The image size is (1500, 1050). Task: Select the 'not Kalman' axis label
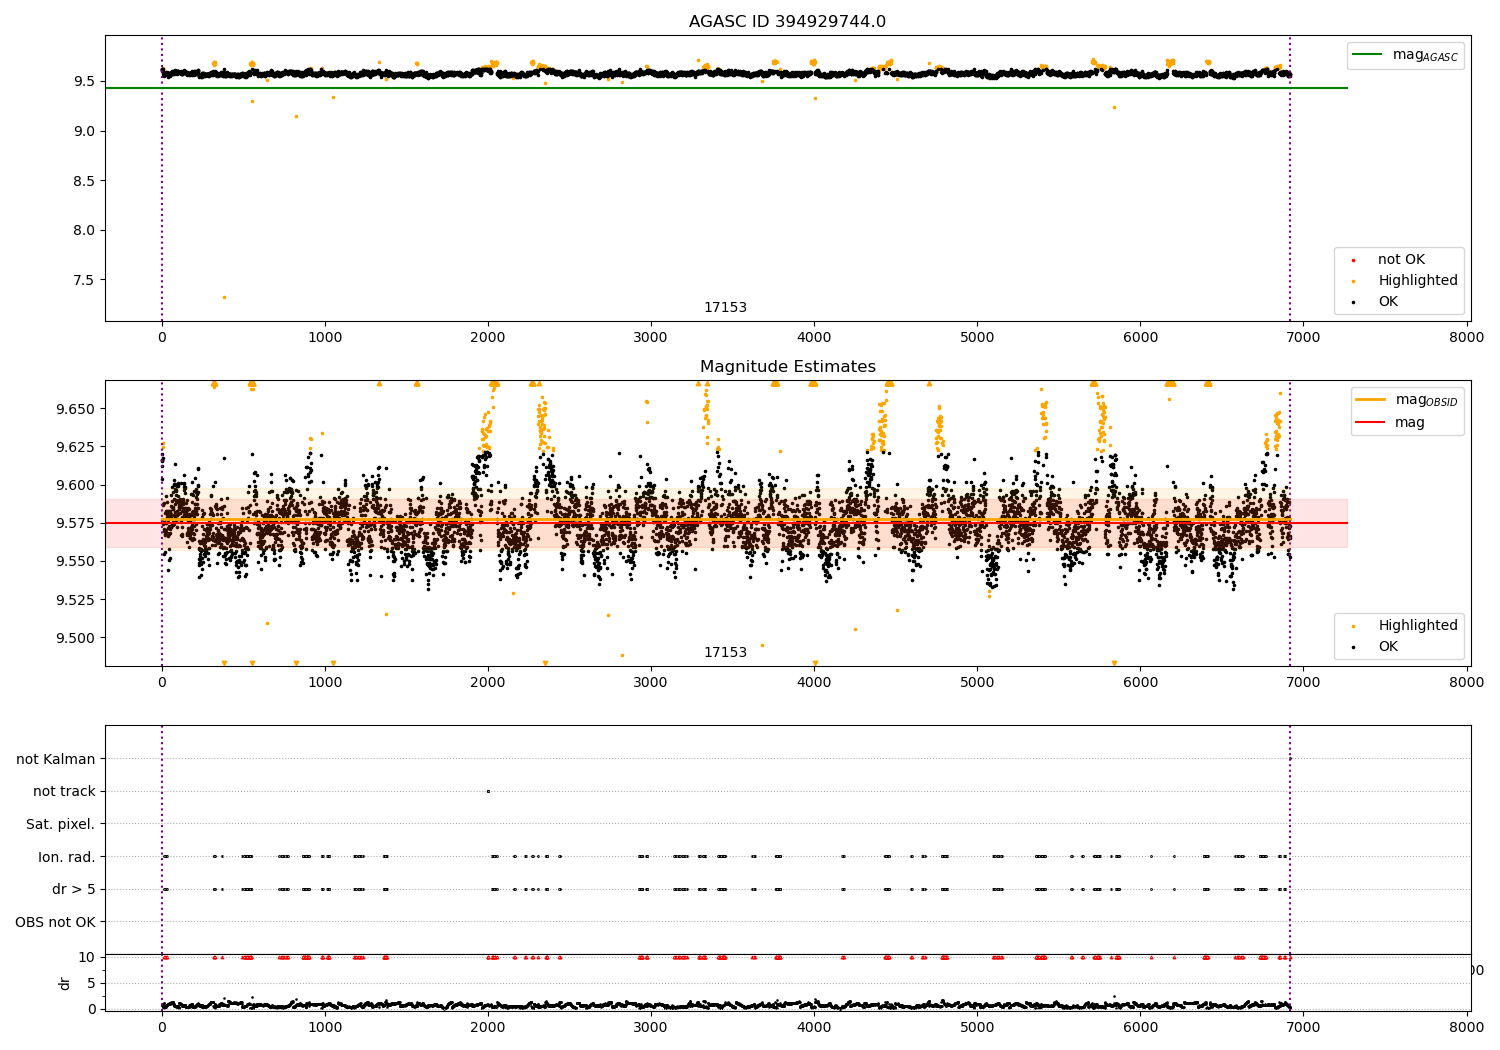pos(56,759)
